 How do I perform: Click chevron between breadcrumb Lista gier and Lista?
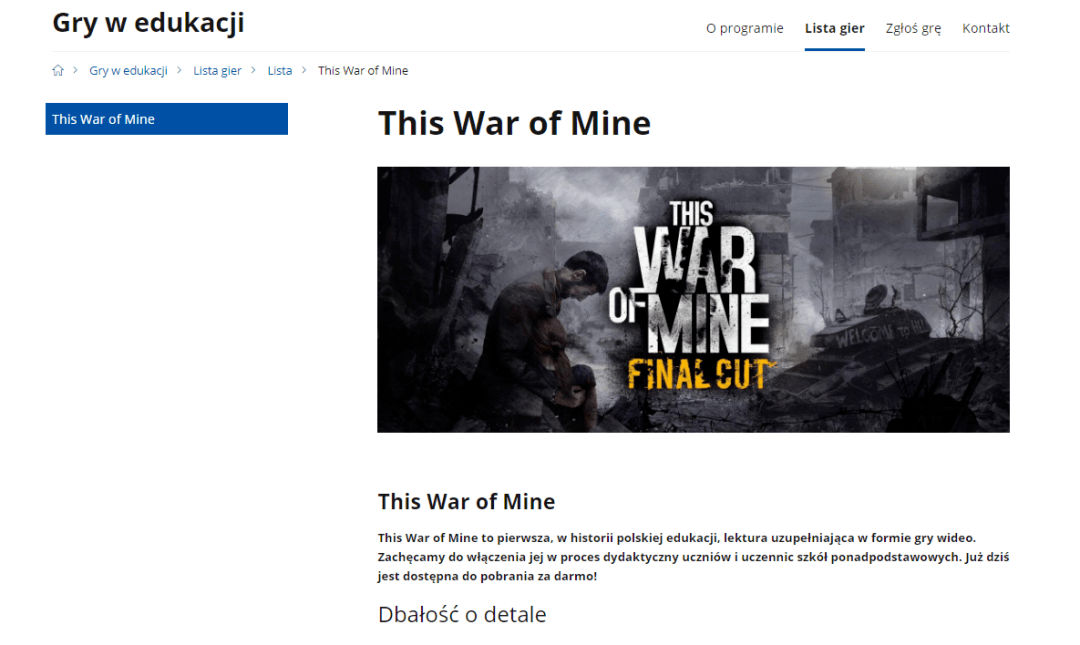click(x=253, y=70)
